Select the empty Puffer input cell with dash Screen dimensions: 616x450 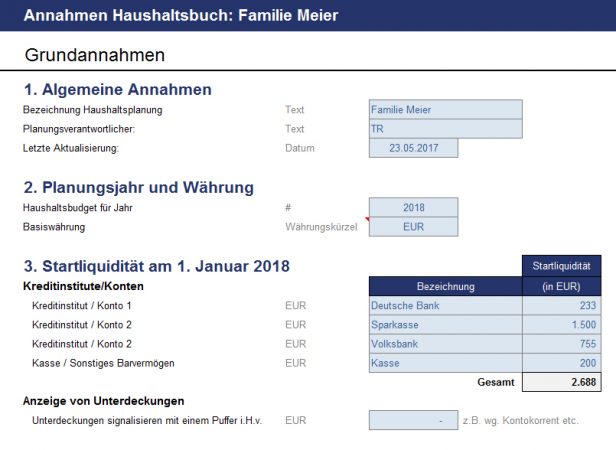click(x=413, y=421)
